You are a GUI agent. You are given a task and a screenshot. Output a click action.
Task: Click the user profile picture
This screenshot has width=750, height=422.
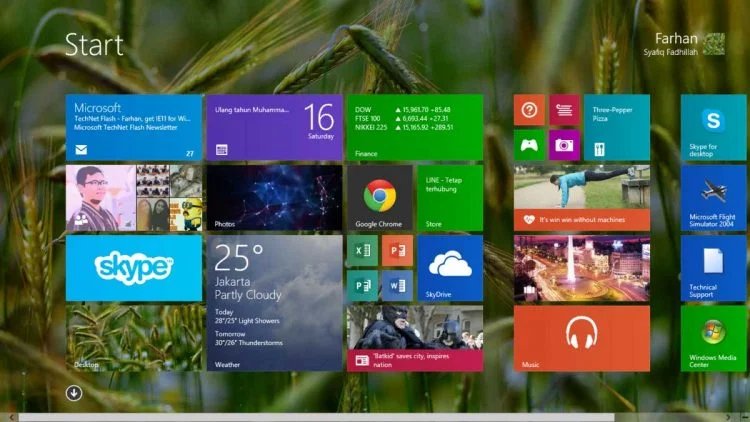(714, 44)
